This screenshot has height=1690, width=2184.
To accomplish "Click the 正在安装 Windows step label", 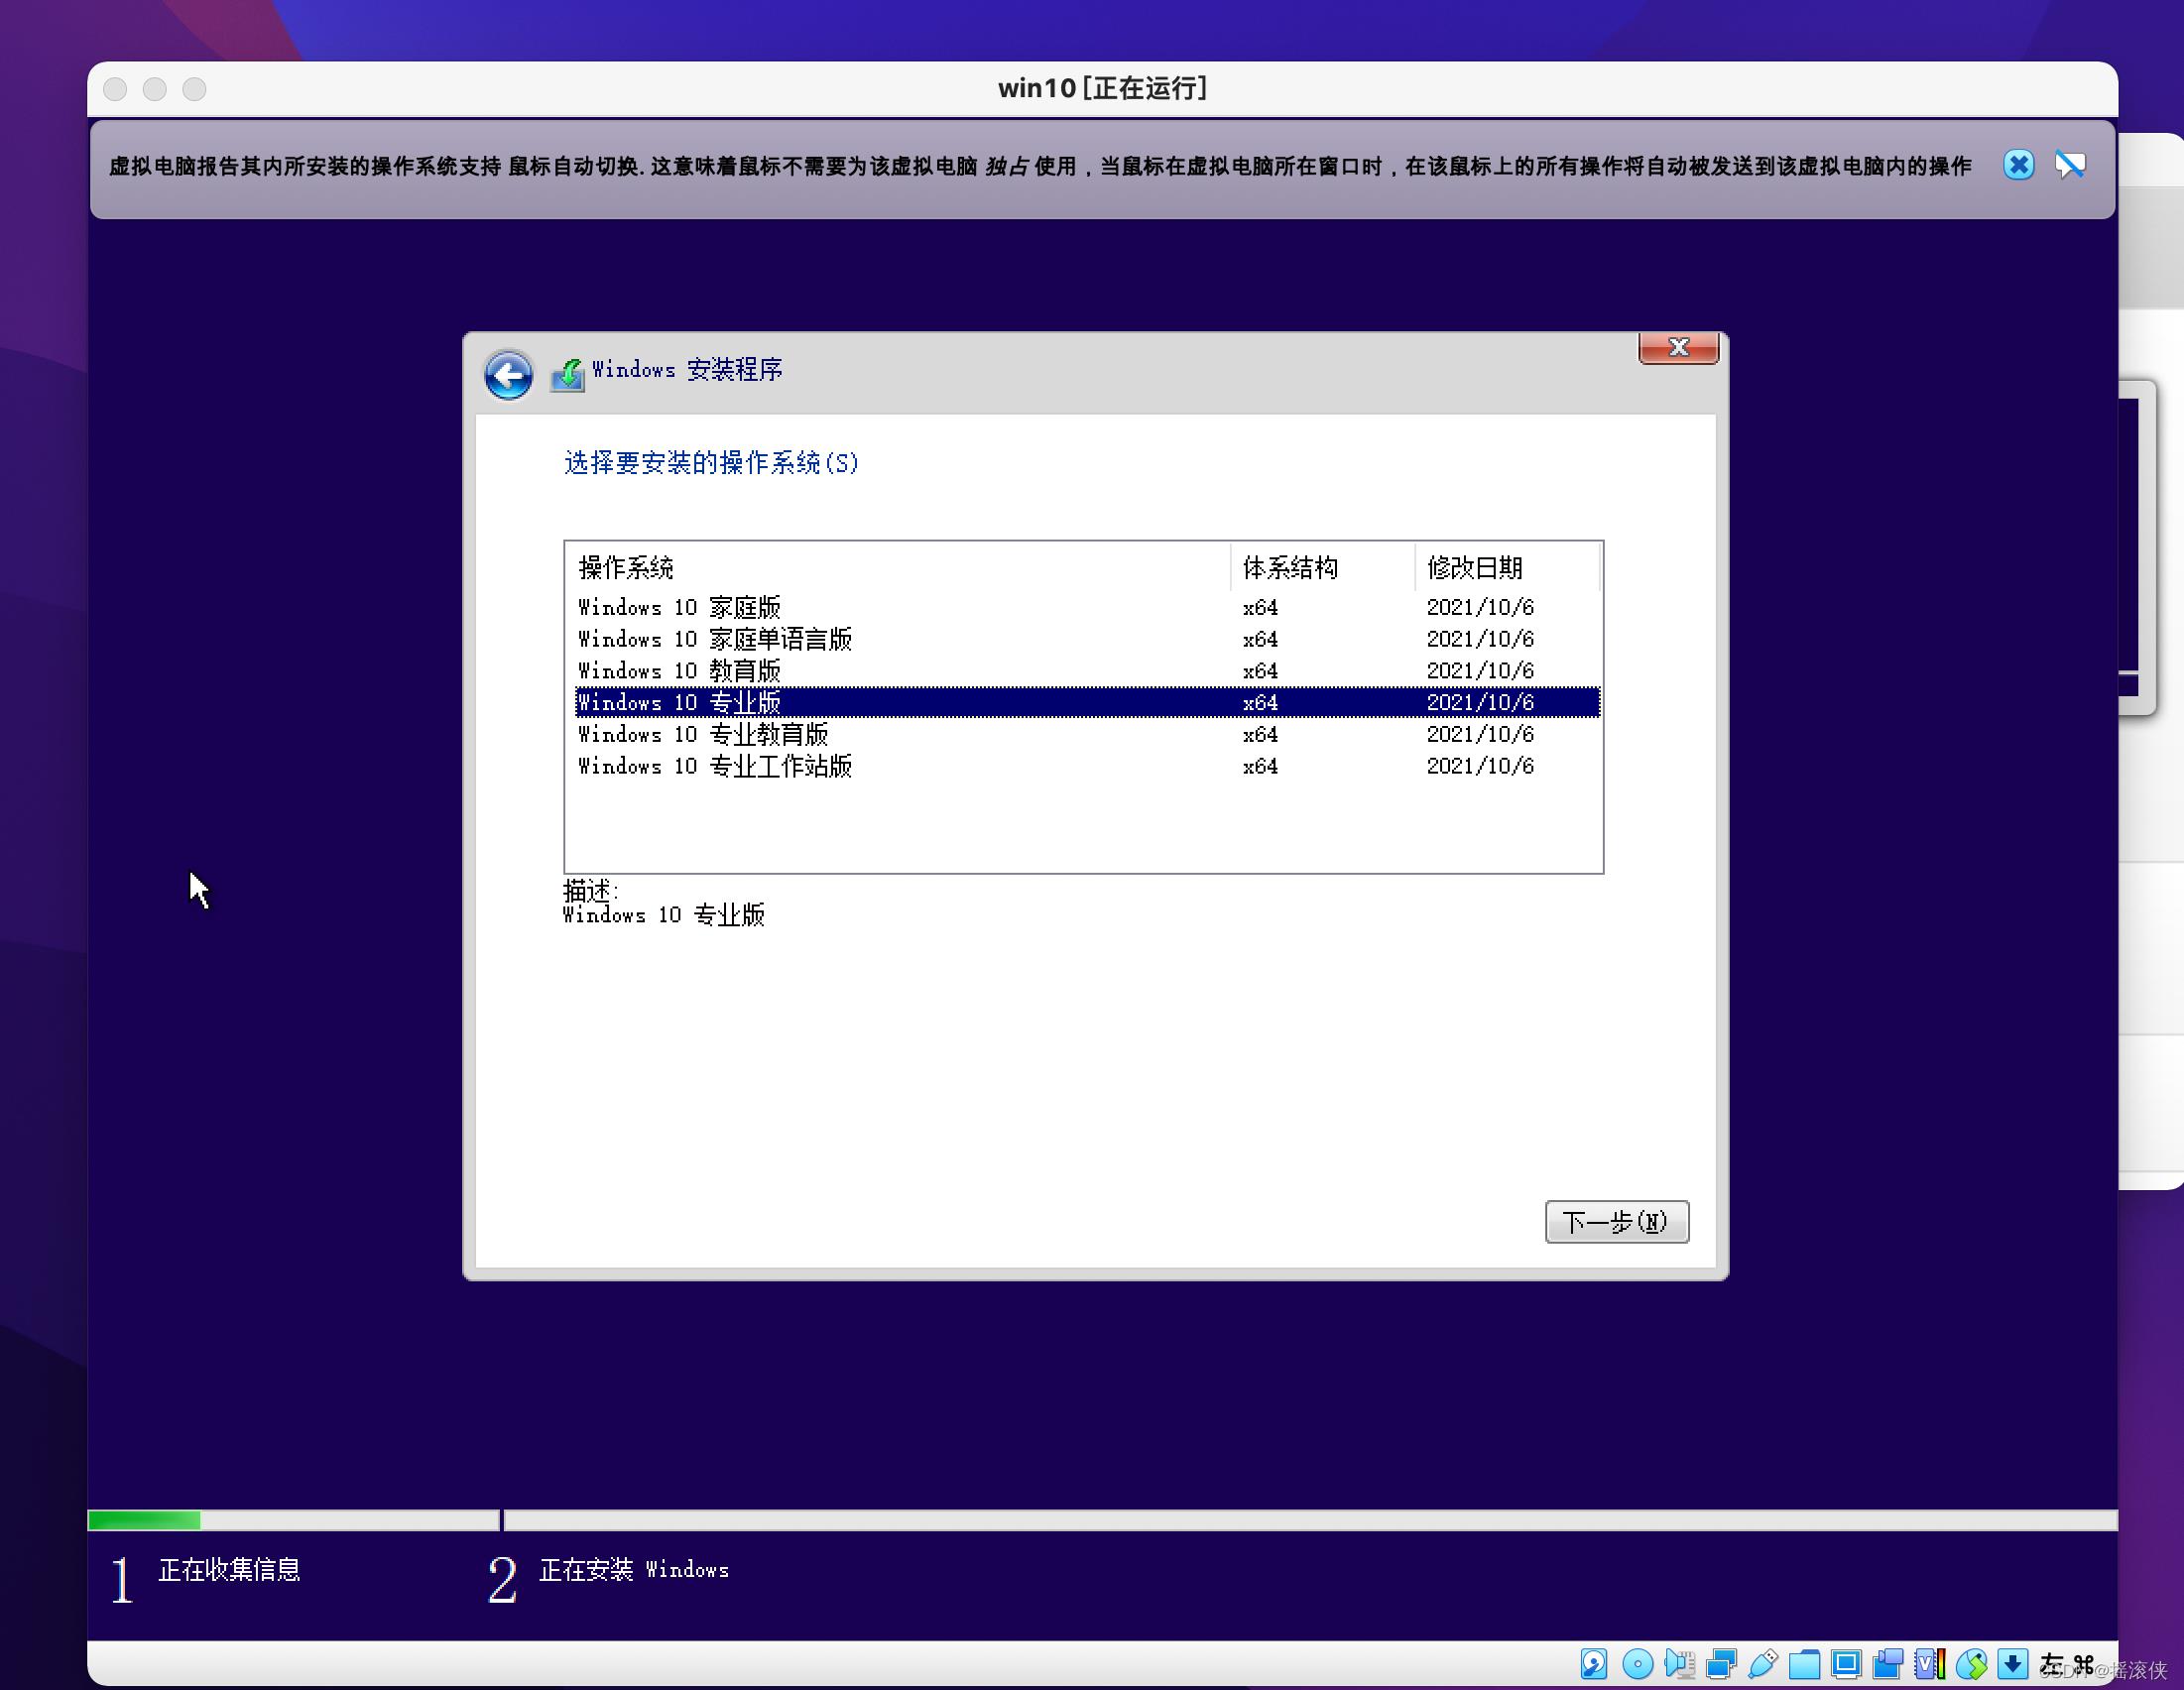I will pos(634,1570).
